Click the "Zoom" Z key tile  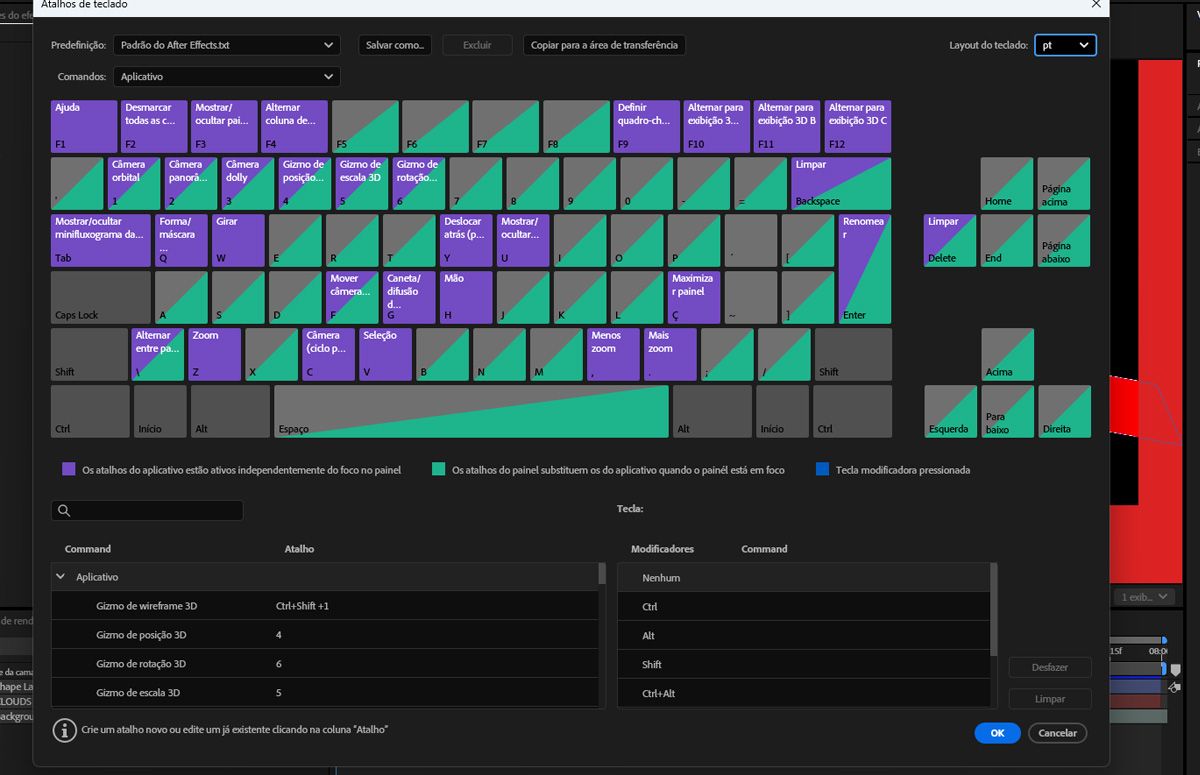point(214,354)
